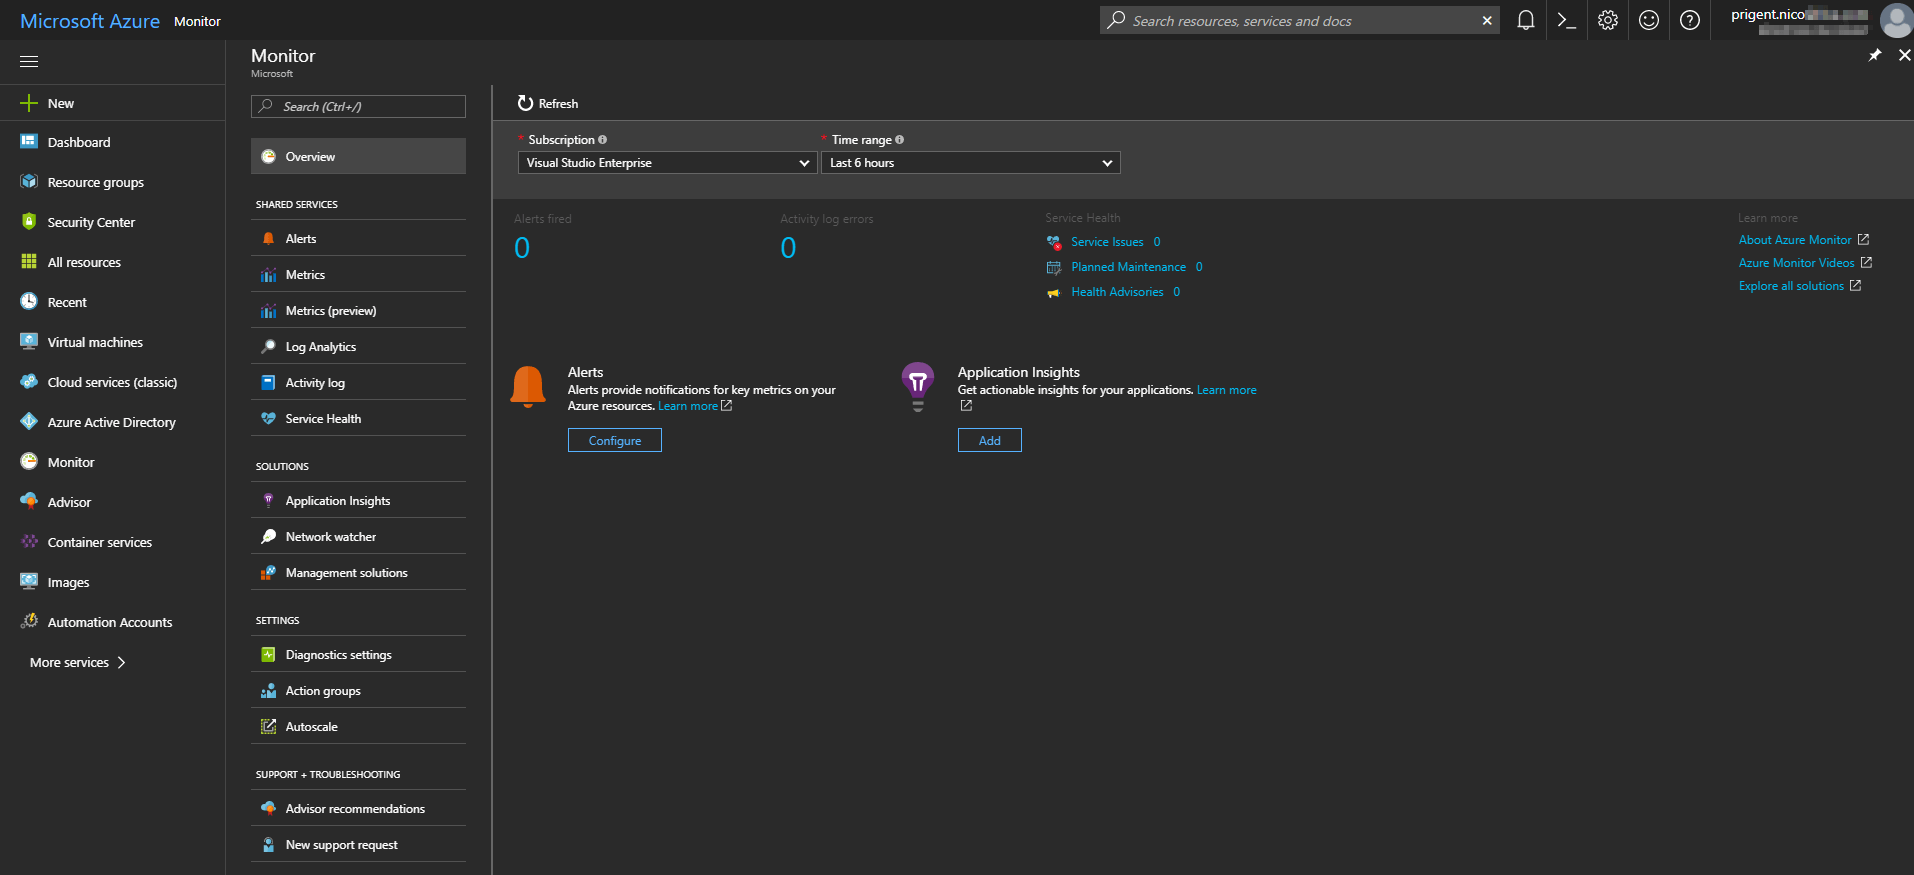Click the All resources grid icon
Viewport: 1914px width, 875px height.
pos(29,262)
